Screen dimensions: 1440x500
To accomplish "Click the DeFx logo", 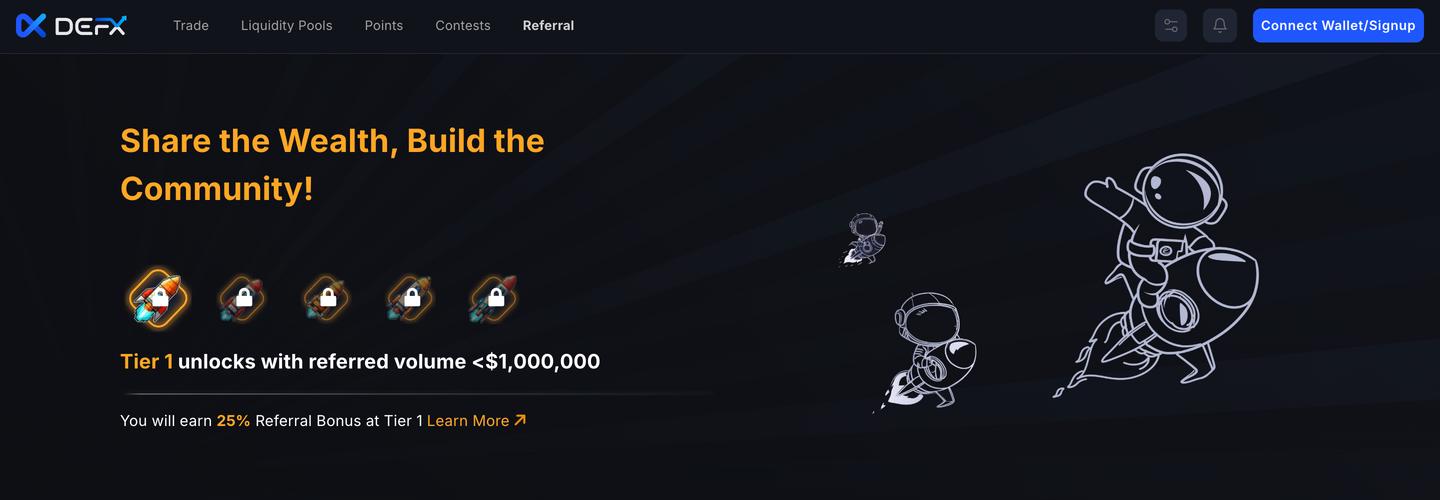I will click(71, 26).
